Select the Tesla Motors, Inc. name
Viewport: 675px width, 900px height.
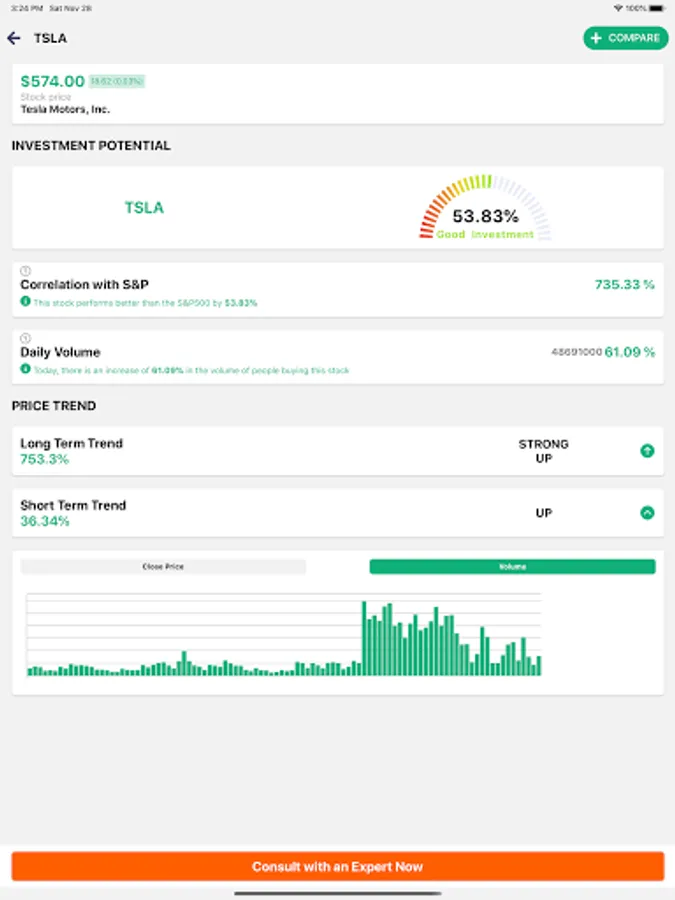pyautogui.click(x=65, y=109)
